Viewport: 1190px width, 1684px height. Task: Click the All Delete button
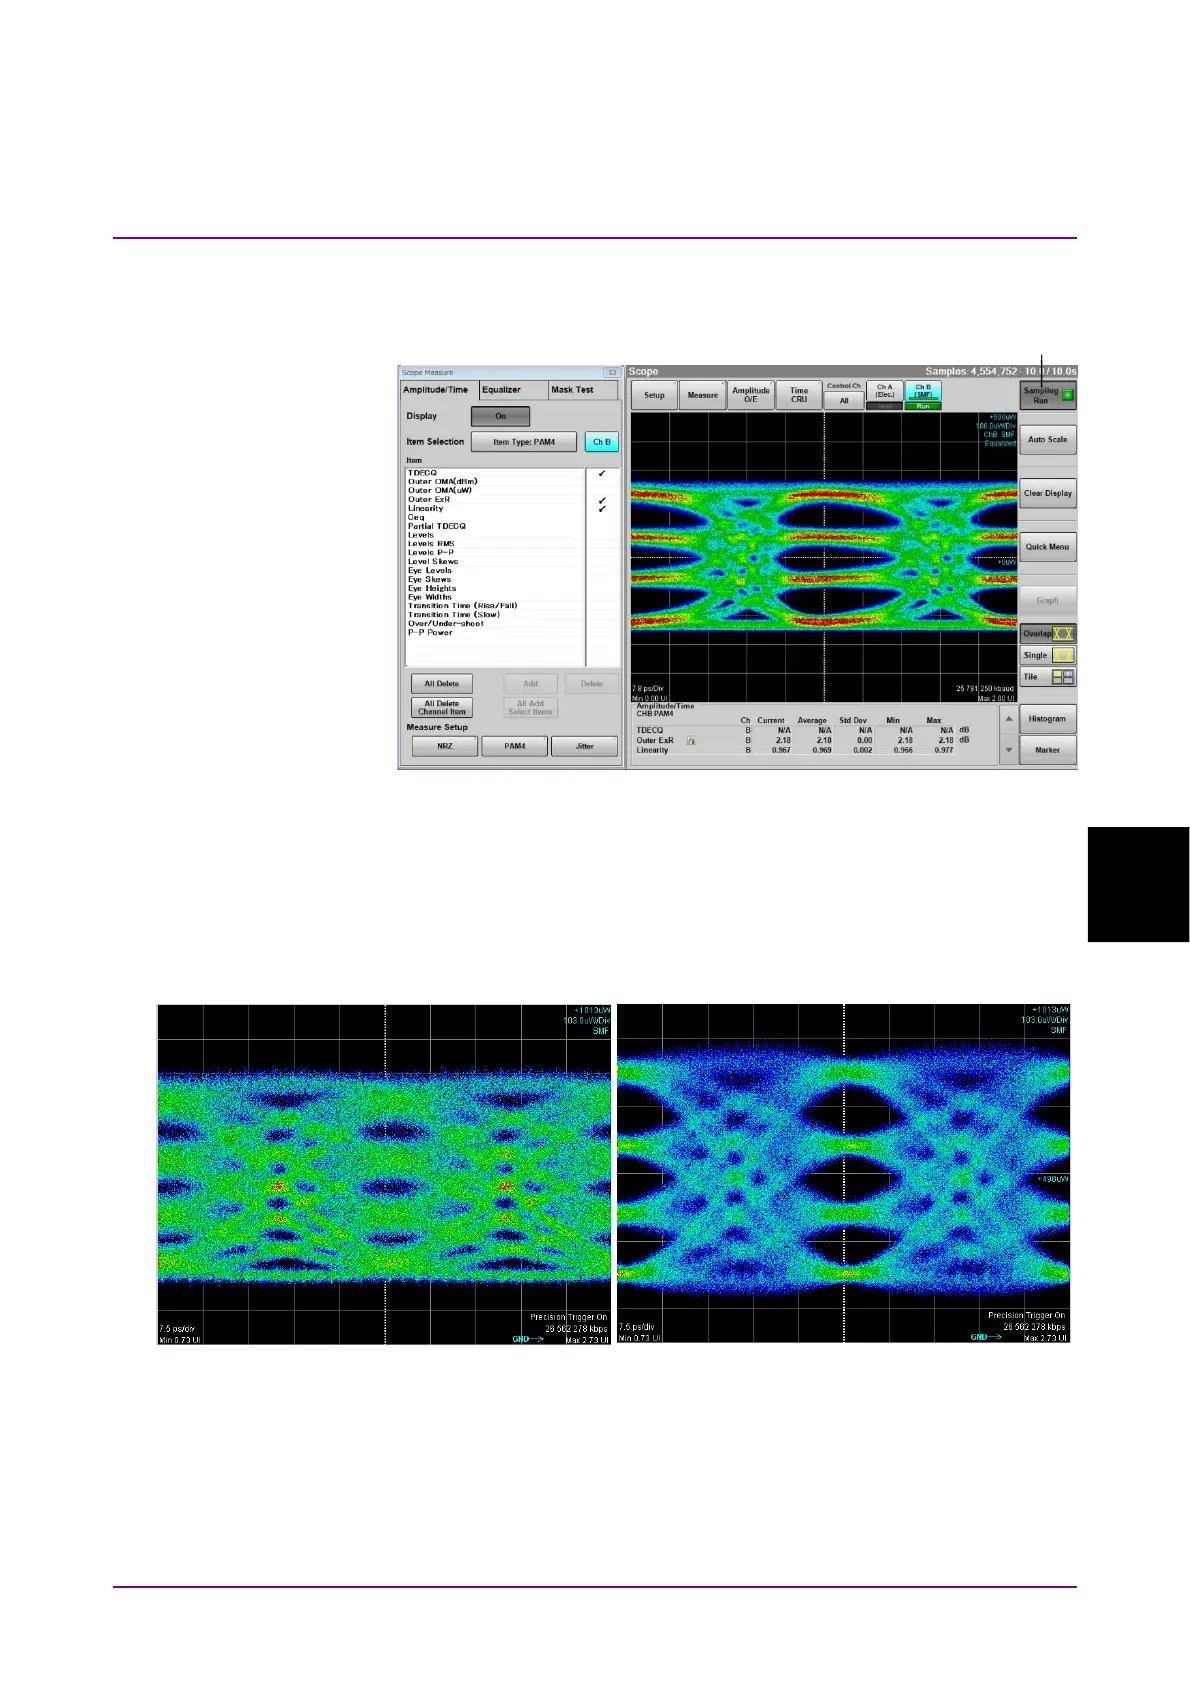click(442, 684)
